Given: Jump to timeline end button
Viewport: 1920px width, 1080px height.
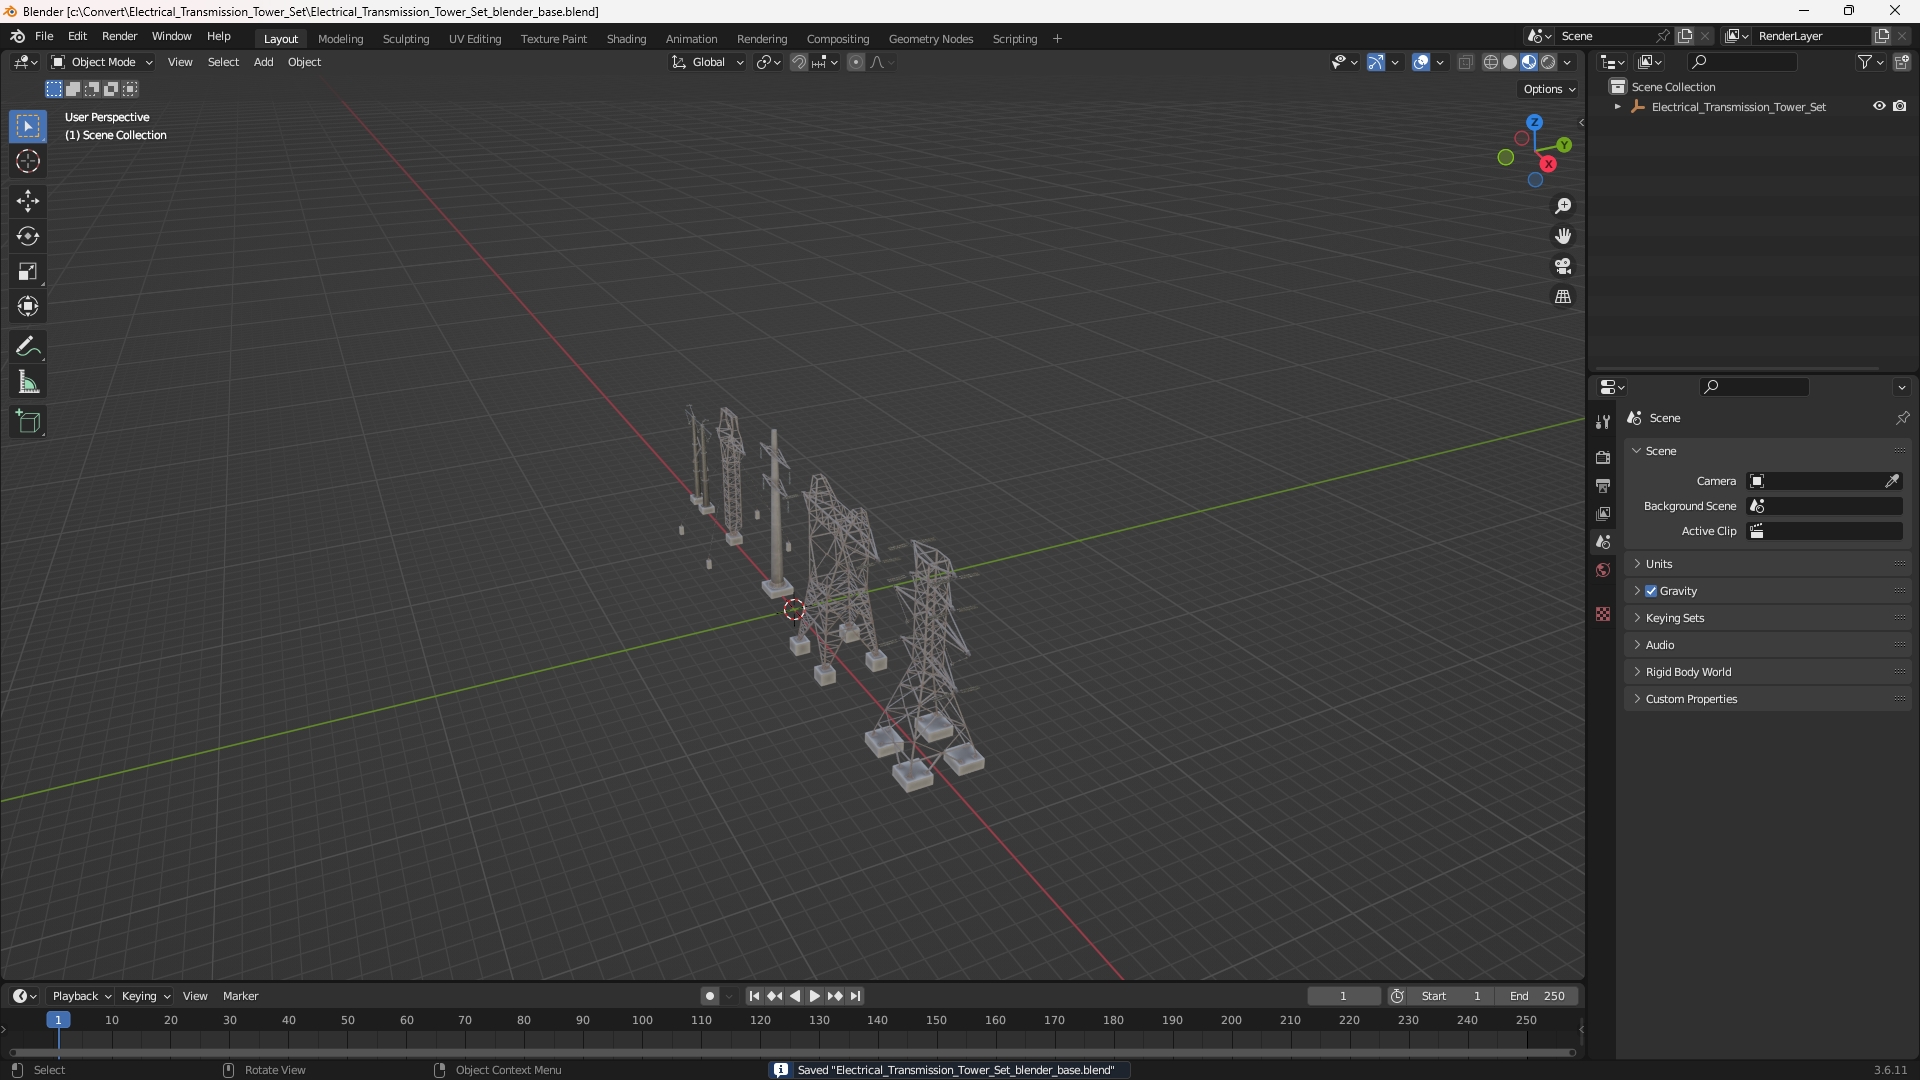Looking at the screenshot, I should 856,996.
